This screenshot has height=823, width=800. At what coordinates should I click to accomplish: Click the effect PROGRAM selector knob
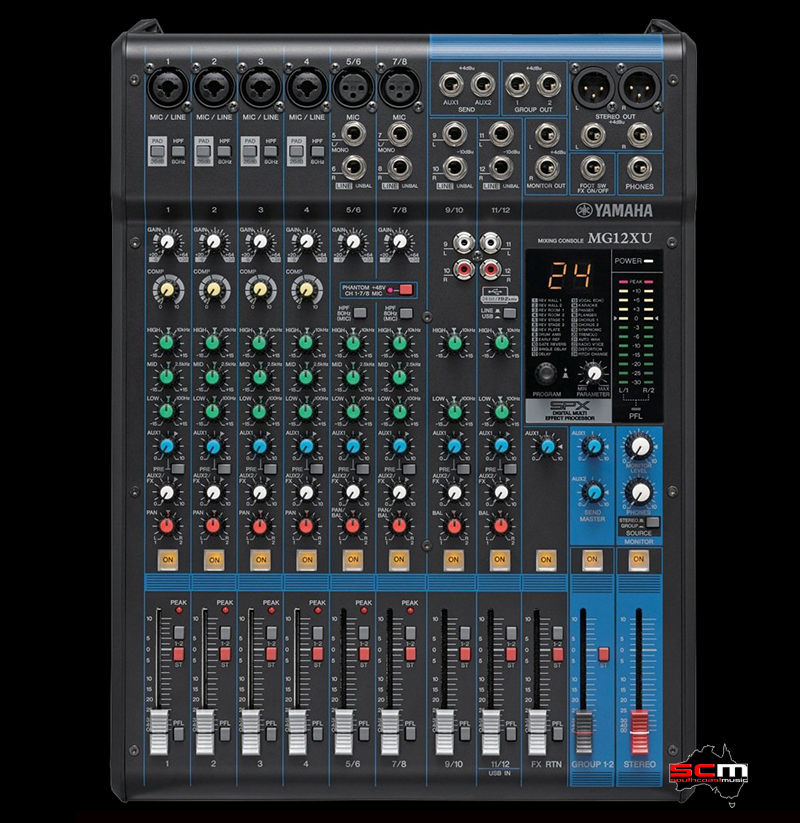tap(546, 374)
